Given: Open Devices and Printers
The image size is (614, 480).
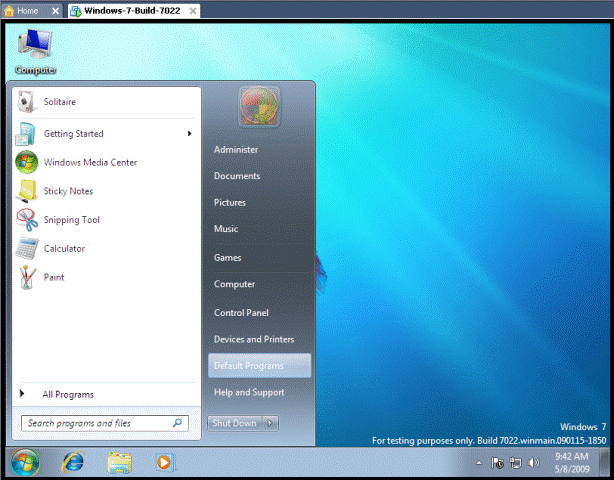Looking at the screenshot, I should pos(254,339).
